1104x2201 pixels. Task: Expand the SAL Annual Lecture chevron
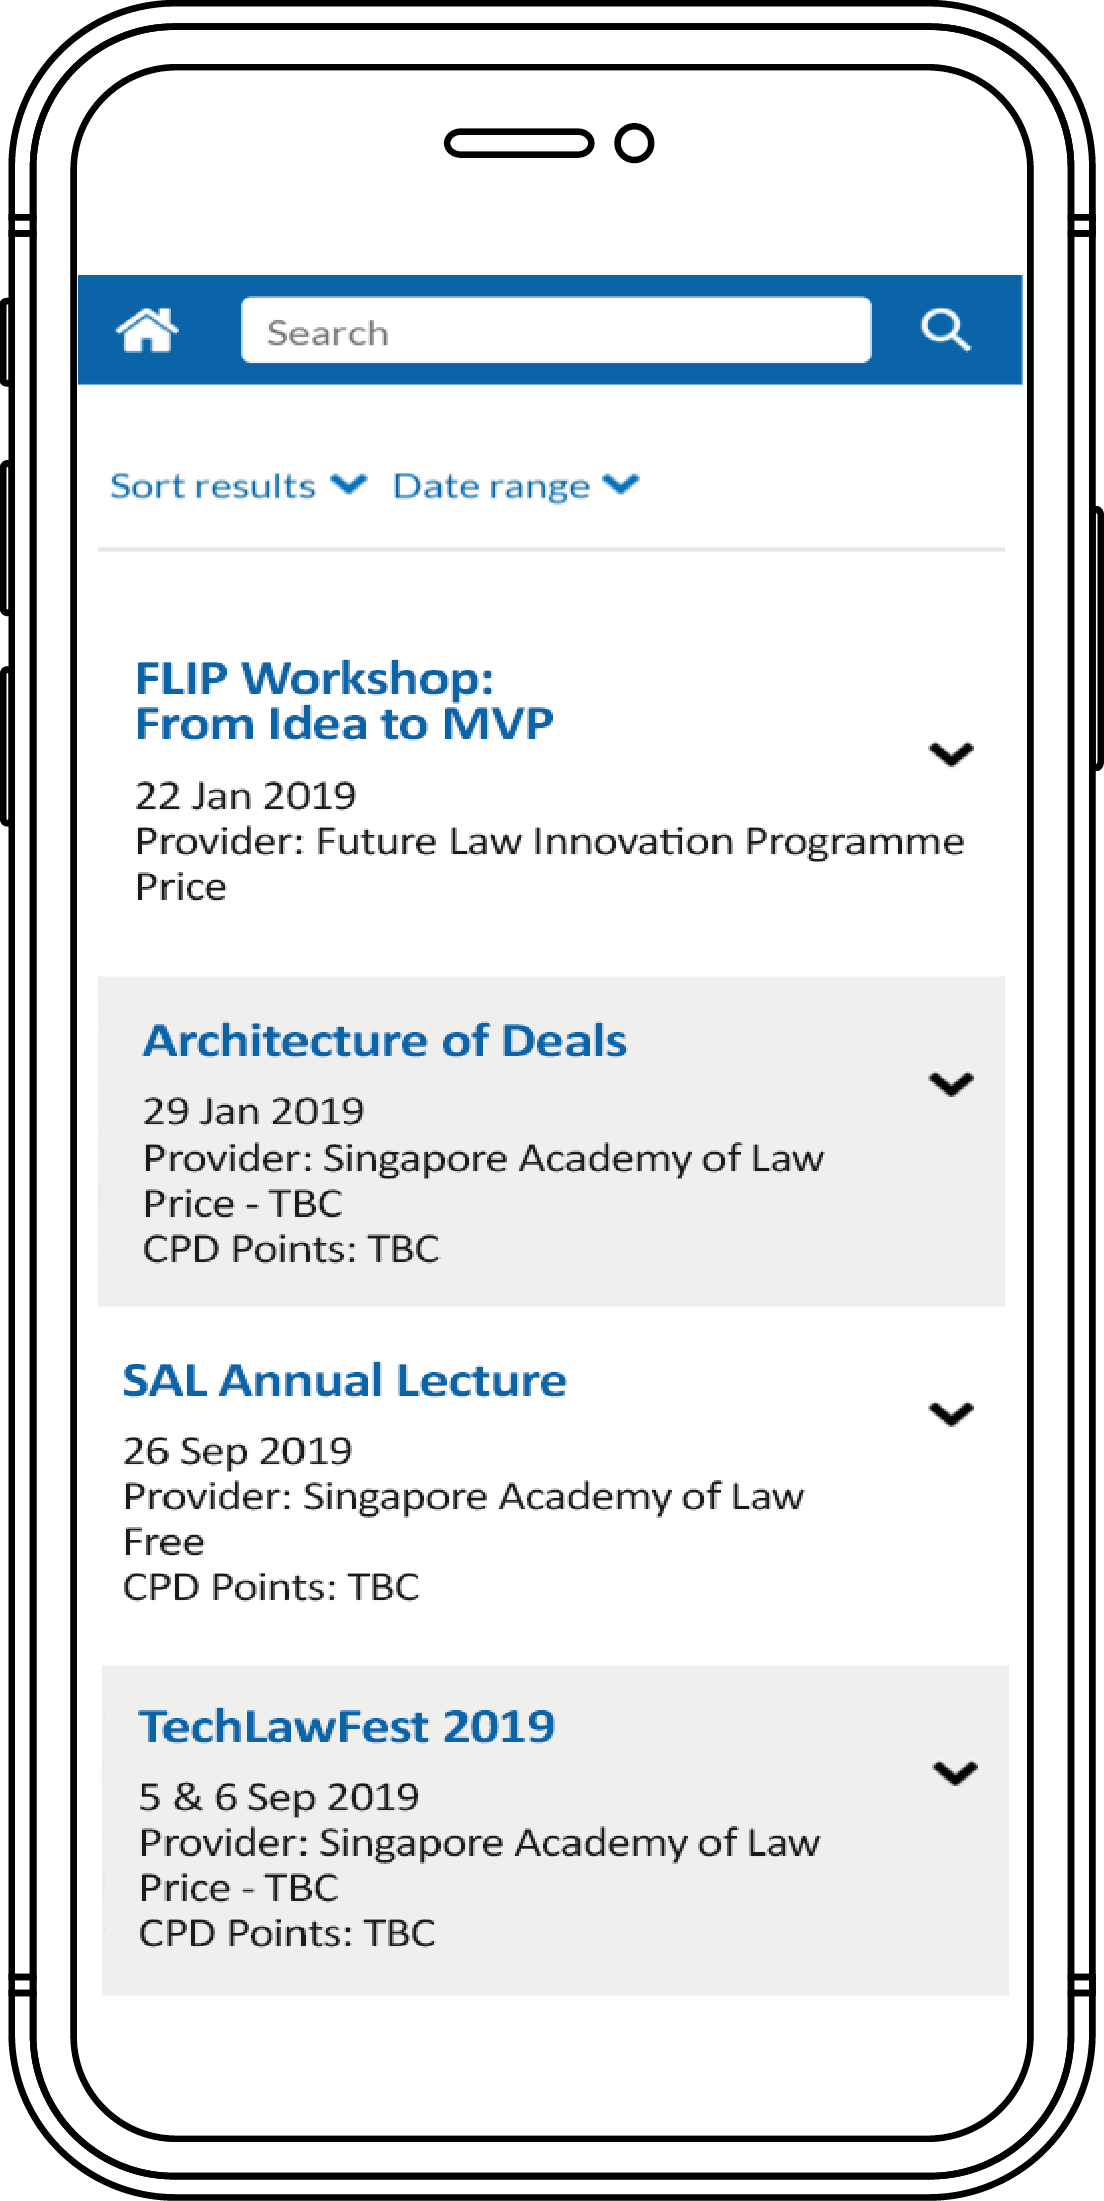[x=951, y=1414]
